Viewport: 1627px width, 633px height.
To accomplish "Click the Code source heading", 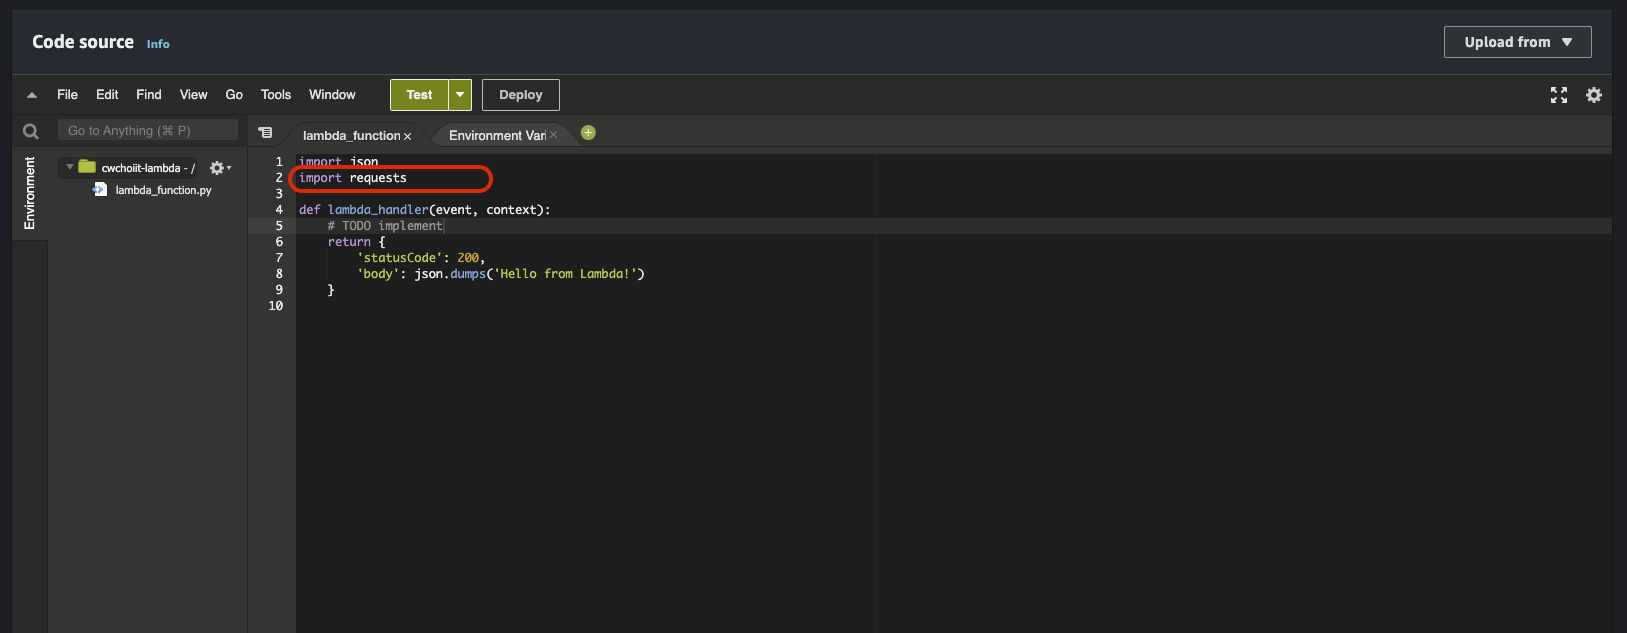I will click(83, 42).
